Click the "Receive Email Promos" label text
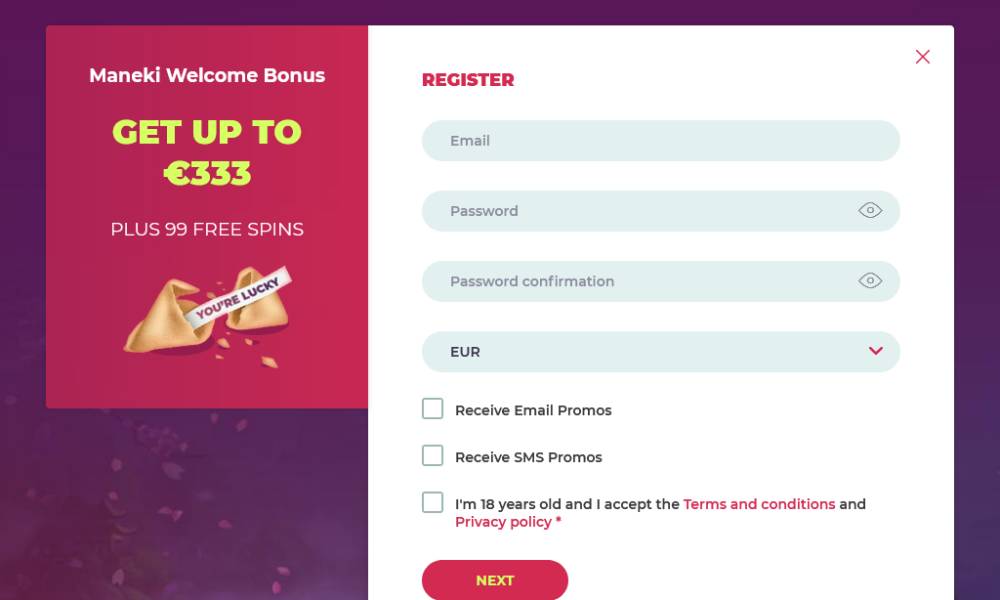Image resolution: width=1000 pixels, height=600 pixels. point(533,410)
